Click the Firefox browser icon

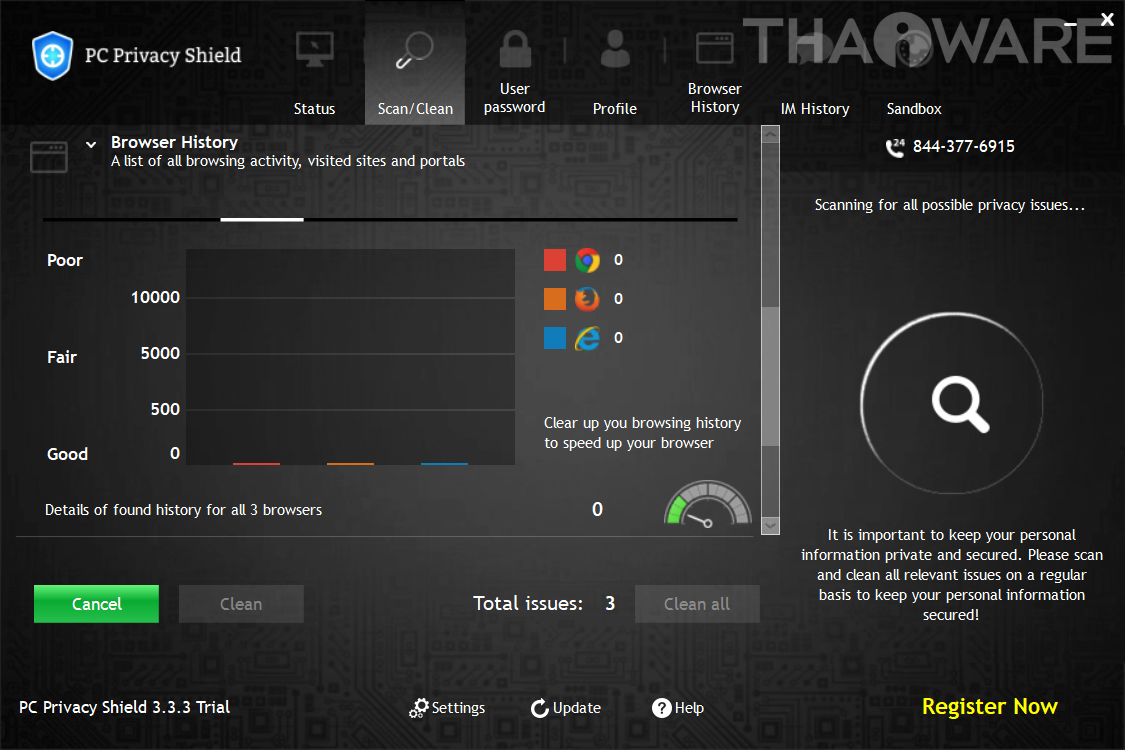coord(587,299)
